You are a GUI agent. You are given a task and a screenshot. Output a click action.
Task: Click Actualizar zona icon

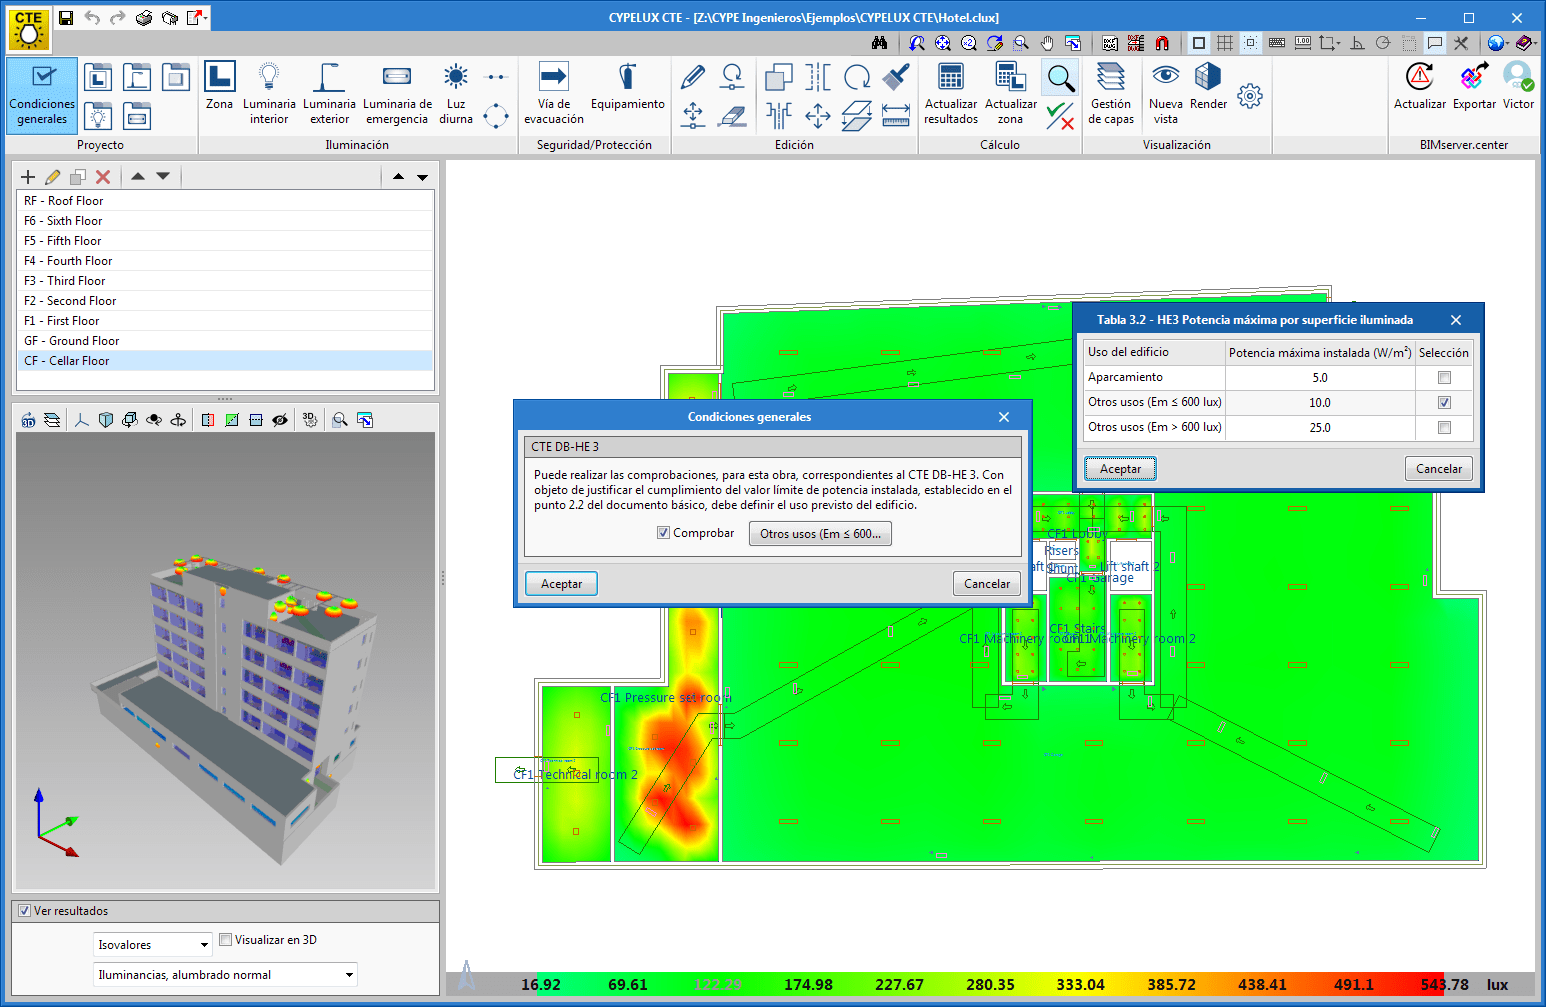tap(1011, 94)
